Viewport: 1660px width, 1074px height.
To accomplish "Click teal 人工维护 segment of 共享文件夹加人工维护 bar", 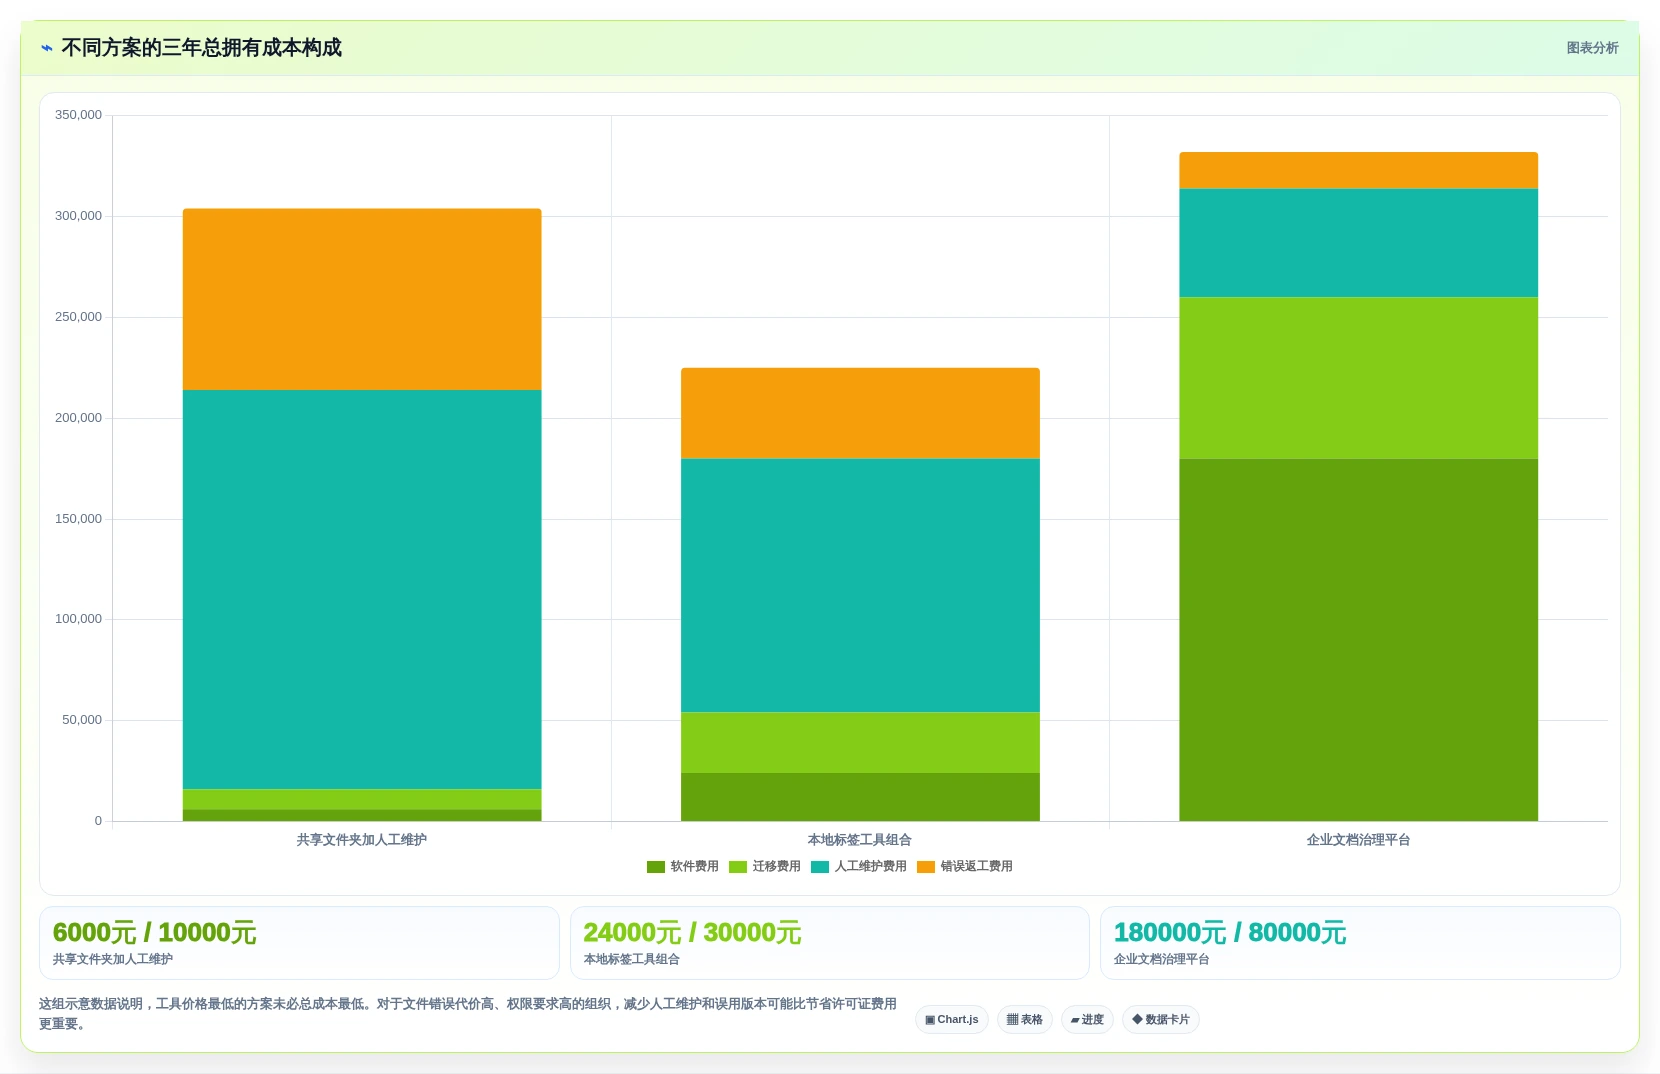I will coord(362,590).
